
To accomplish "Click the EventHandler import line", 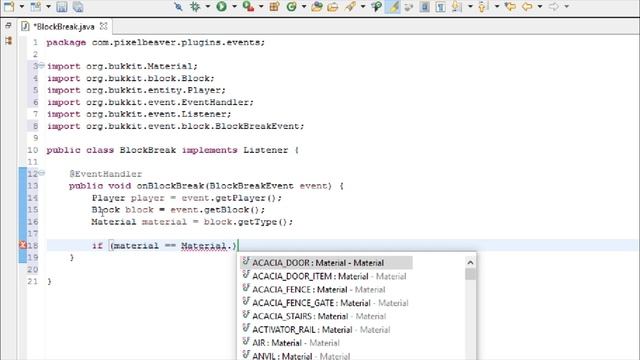I will pos(150,102).
